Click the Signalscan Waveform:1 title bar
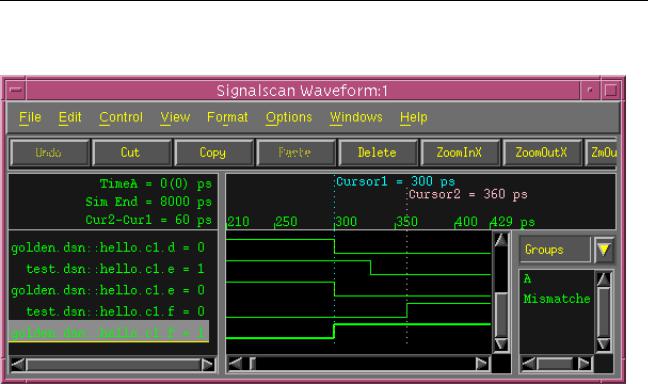 (x=303, y=91)
